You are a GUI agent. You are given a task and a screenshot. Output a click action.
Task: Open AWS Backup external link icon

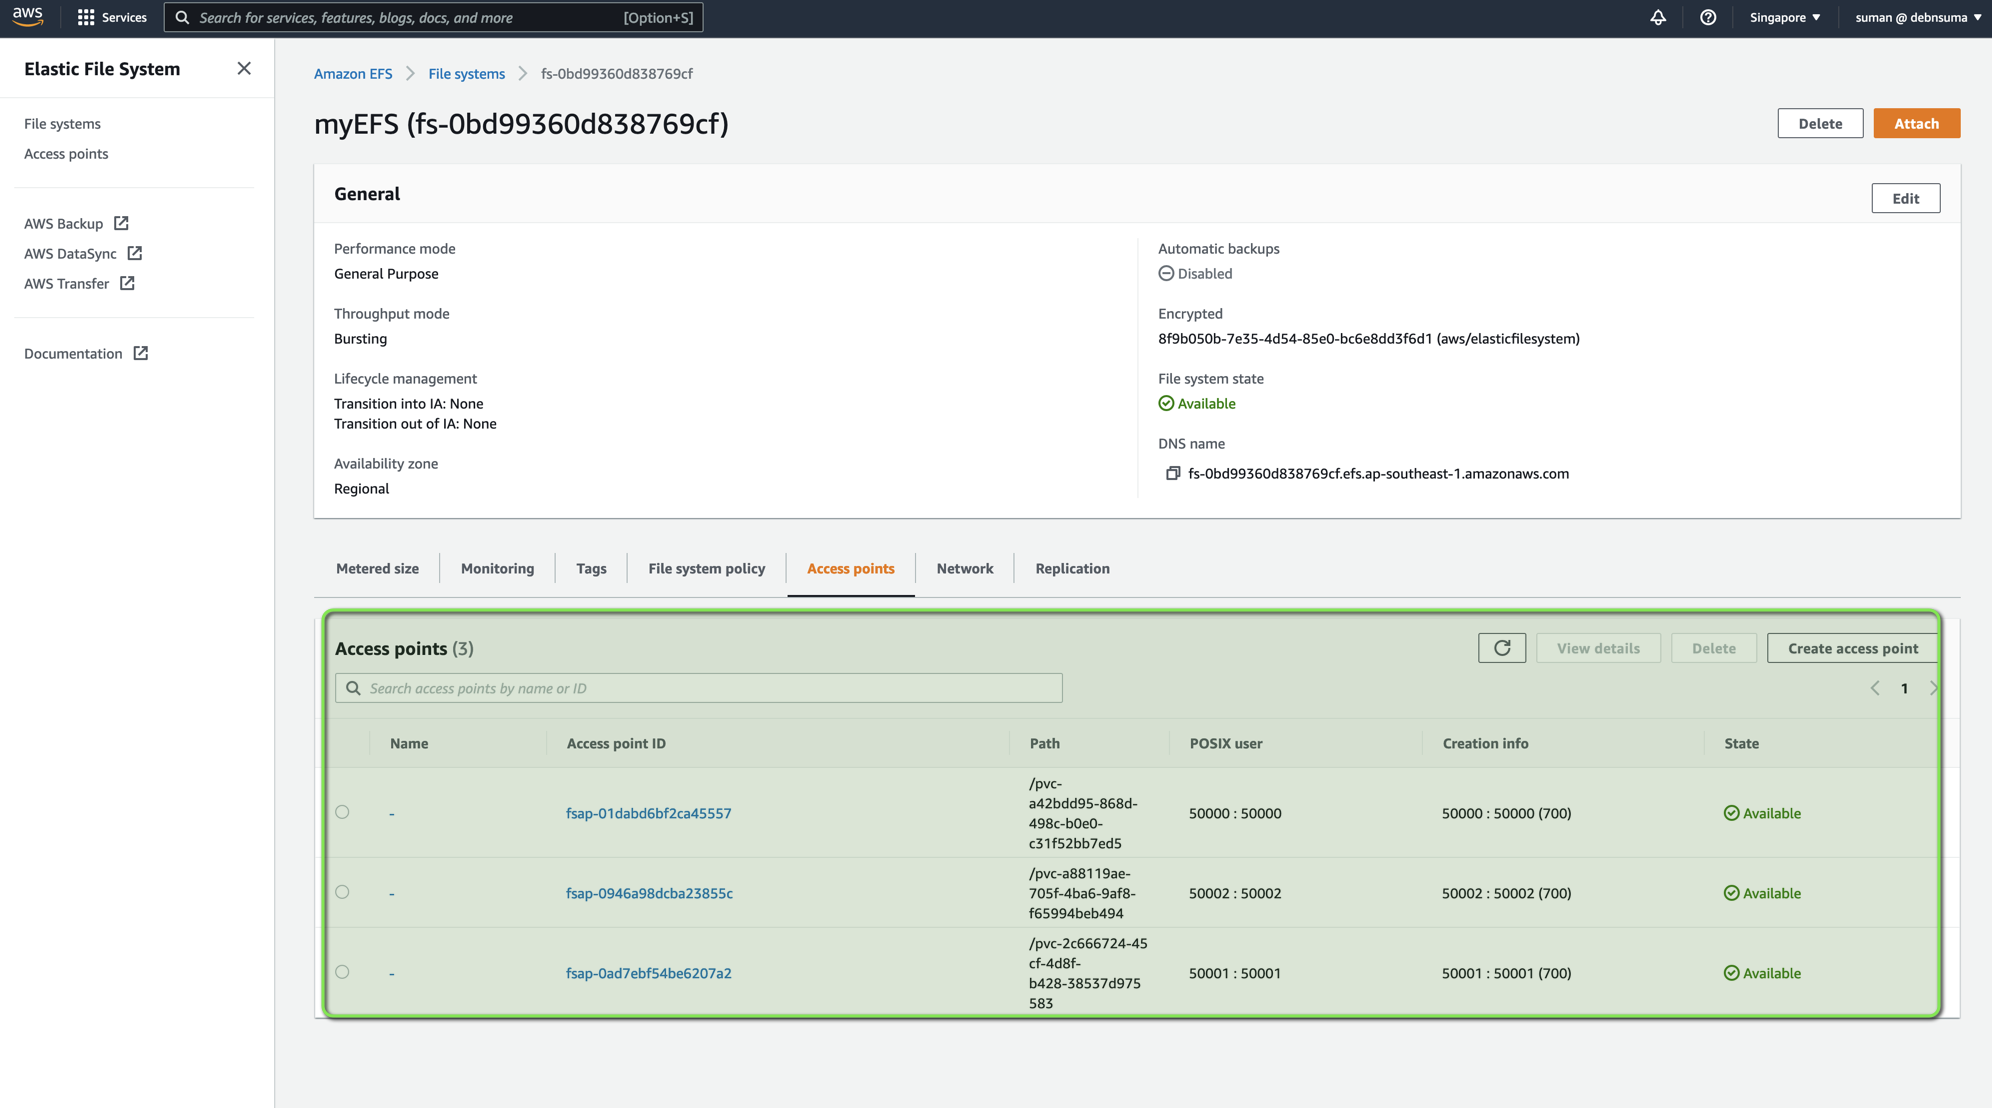[x=121, y=223]
